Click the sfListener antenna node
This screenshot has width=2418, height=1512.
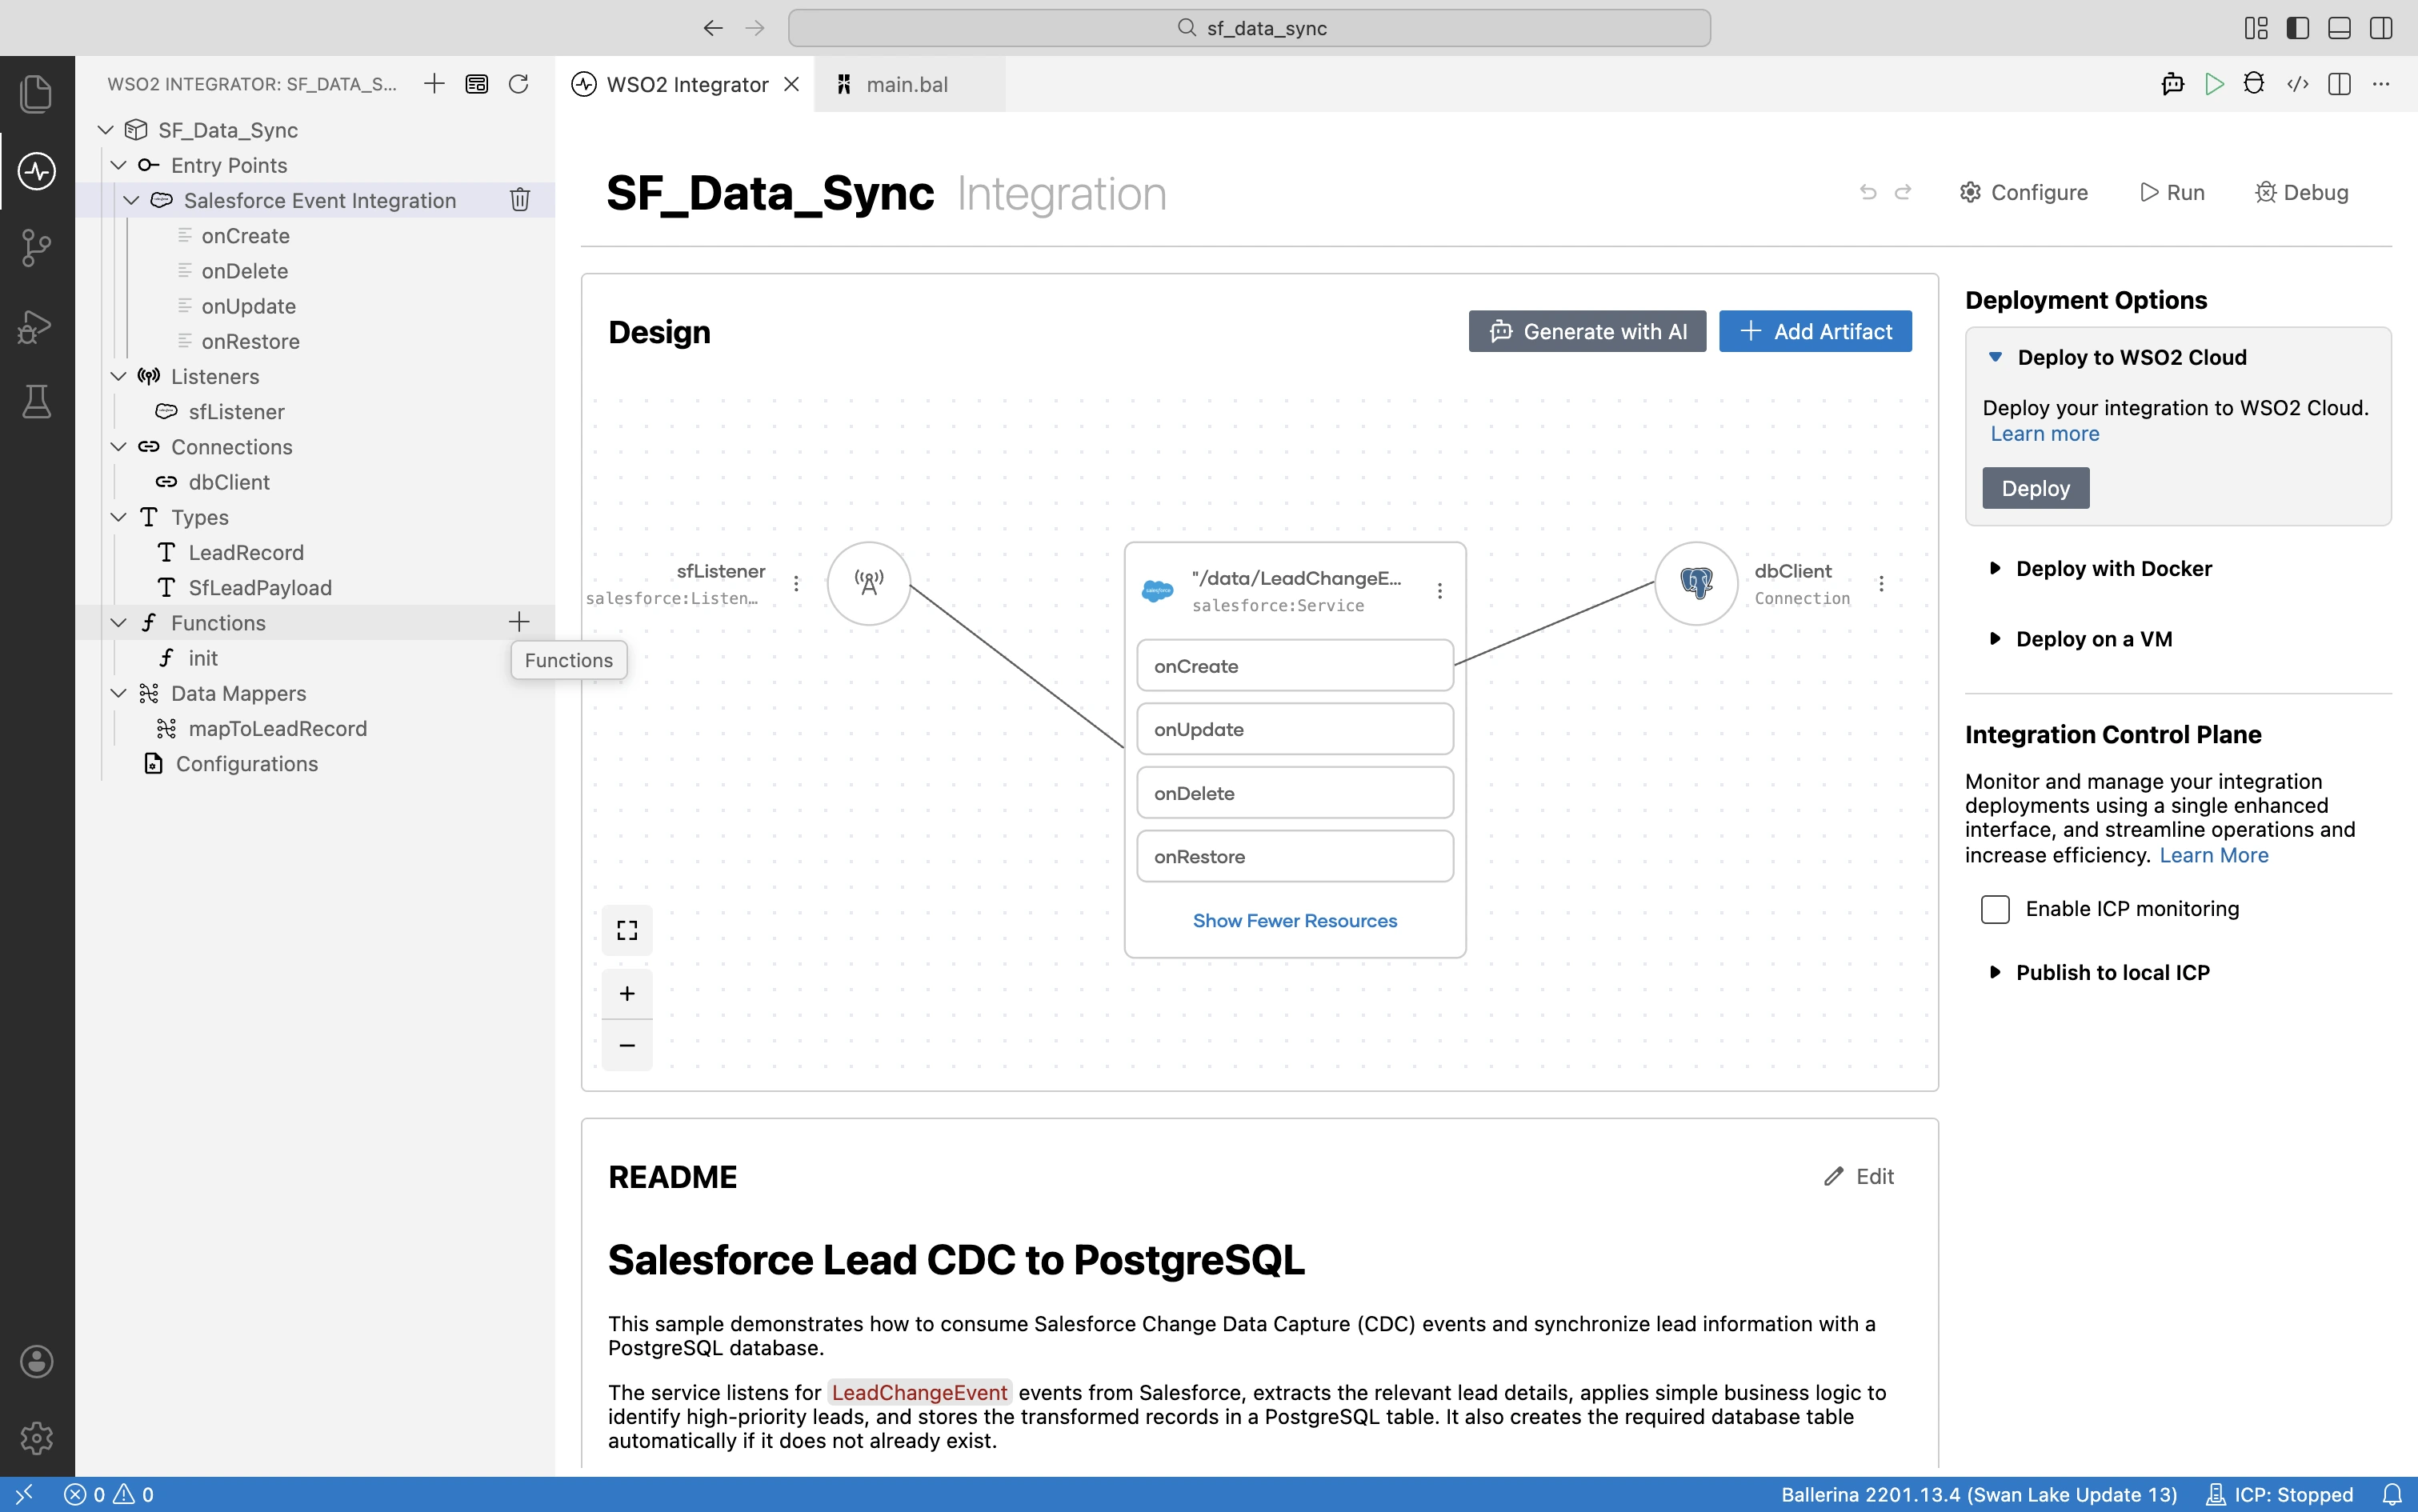coord(869,583)
